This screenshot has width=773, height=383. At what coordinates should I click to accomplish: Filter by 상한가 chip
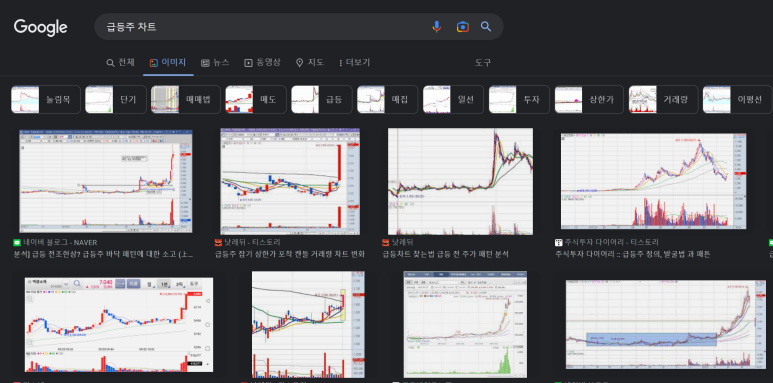coord(589,100)
